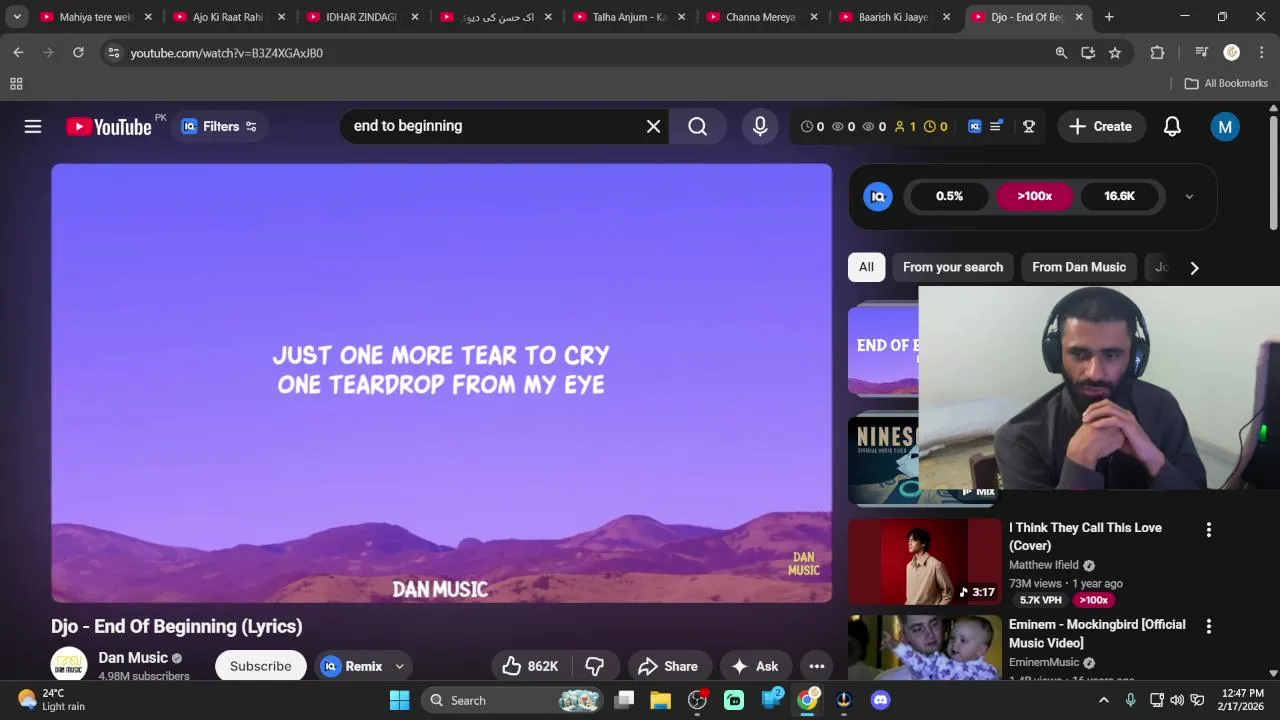The width and height of the screenshot is (1280, 720).
Task: Open Chrome zoom magnifier icon in address bar
Action: 1061,53
